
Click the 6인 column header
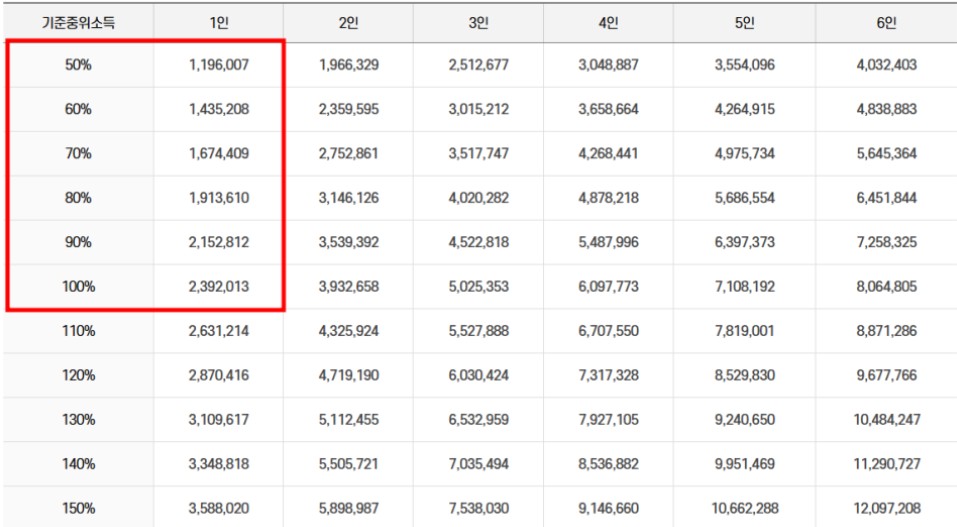886,23
